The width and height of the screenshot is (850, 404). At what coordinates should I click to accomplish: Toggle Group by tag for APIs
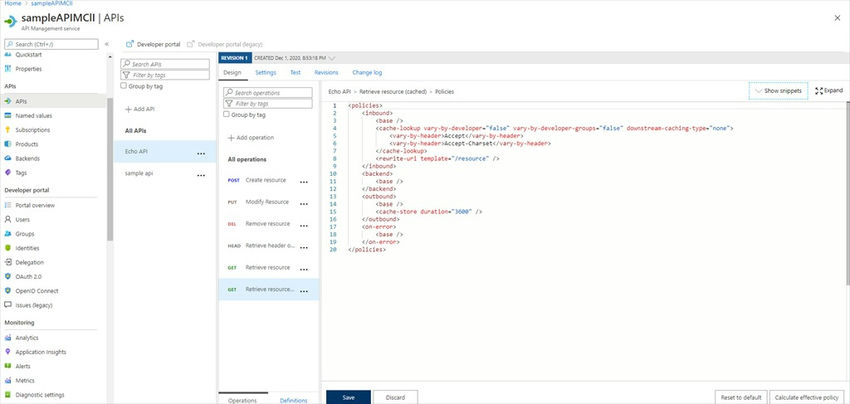[x=124, y=86]
